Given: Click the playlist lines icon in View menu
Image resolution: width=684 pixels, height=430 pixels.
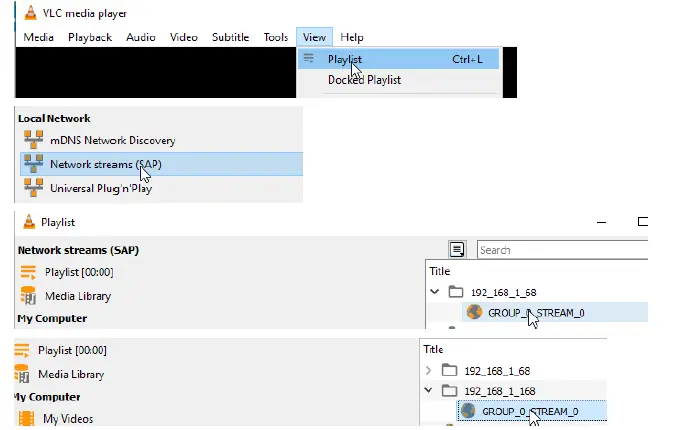Looking at the screenshot, I should click(308, 58).
